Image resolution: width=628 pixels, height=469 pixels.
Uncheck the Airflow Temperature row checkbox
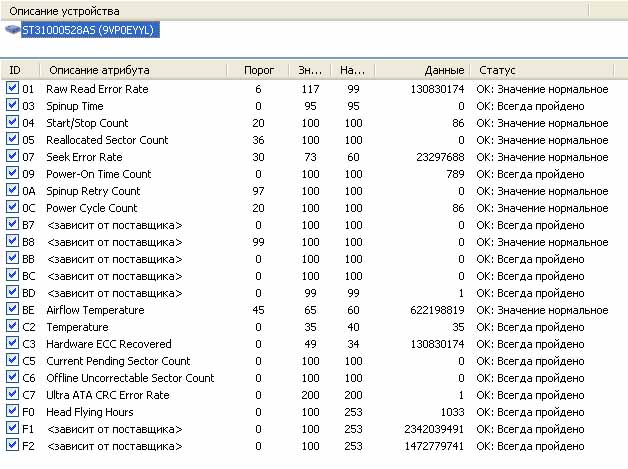pos(12,310)
